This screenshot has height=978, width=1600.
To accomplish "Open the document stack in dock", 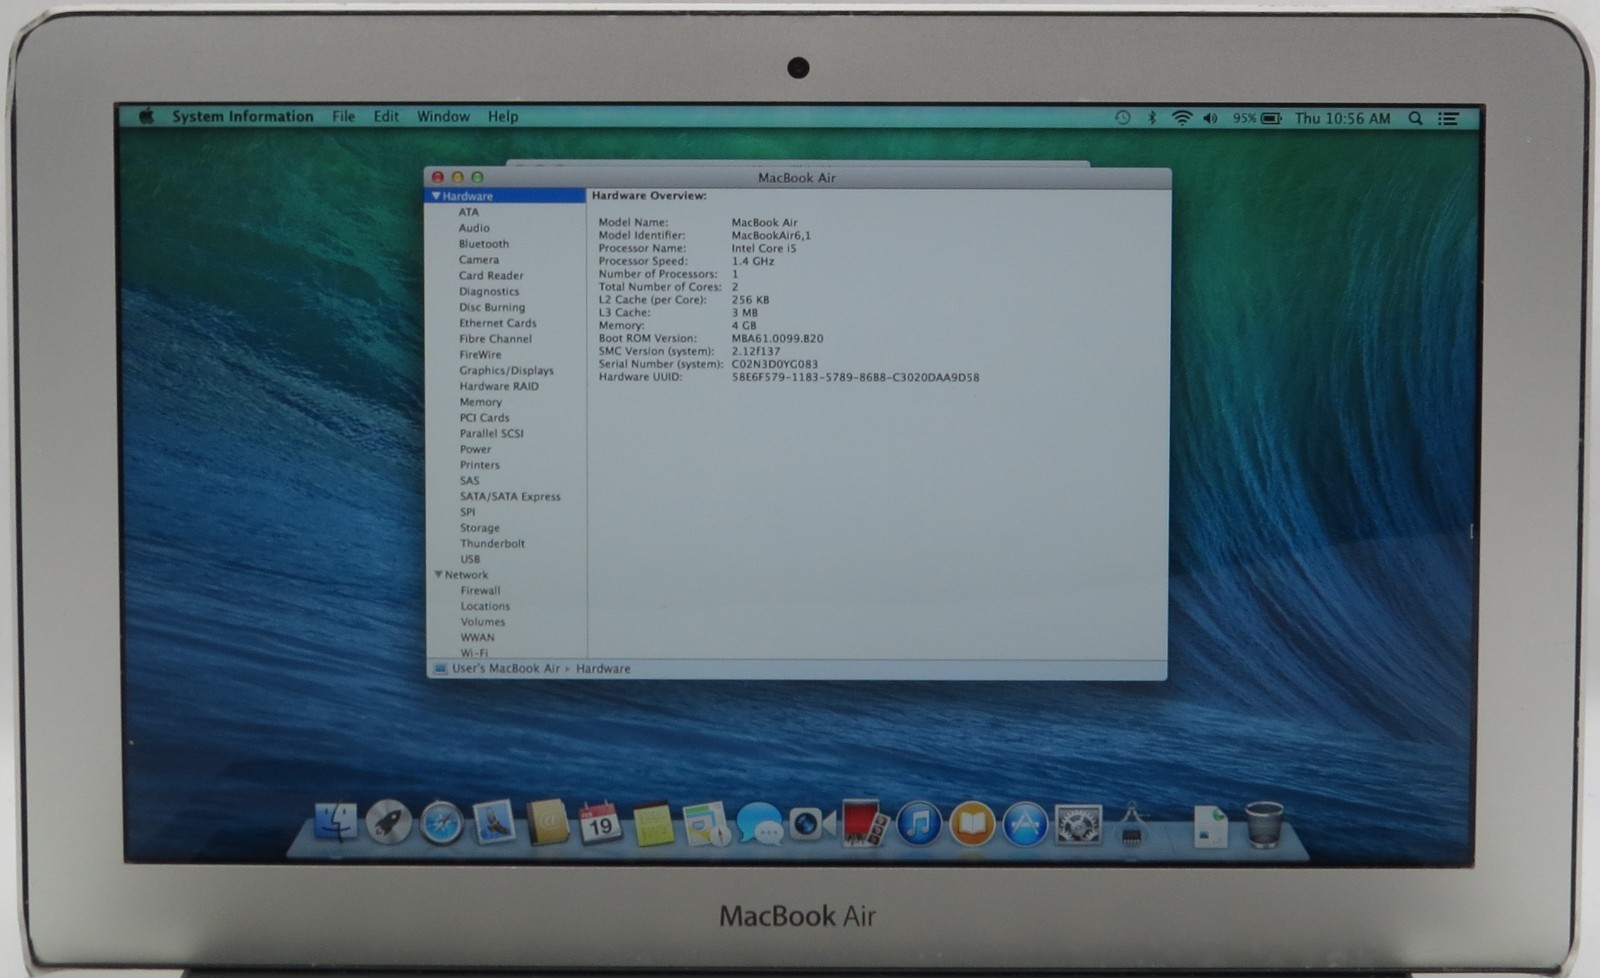I will click(x=1210, y=826).
